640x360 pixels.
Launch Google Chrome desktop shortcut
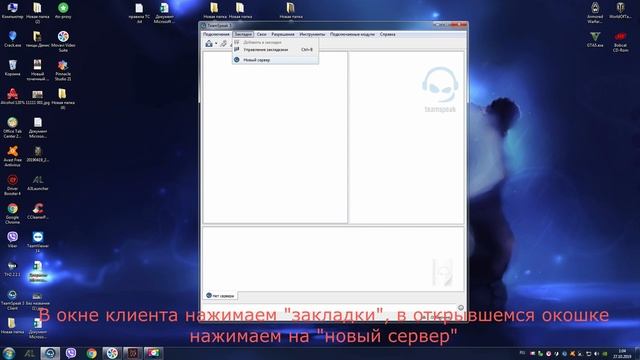(x=12, y=213)
